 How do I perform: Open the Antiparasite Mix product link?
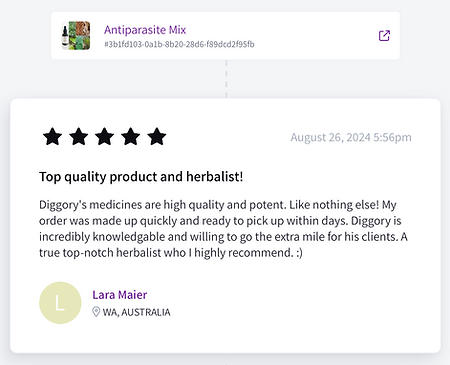click(145, 30)
